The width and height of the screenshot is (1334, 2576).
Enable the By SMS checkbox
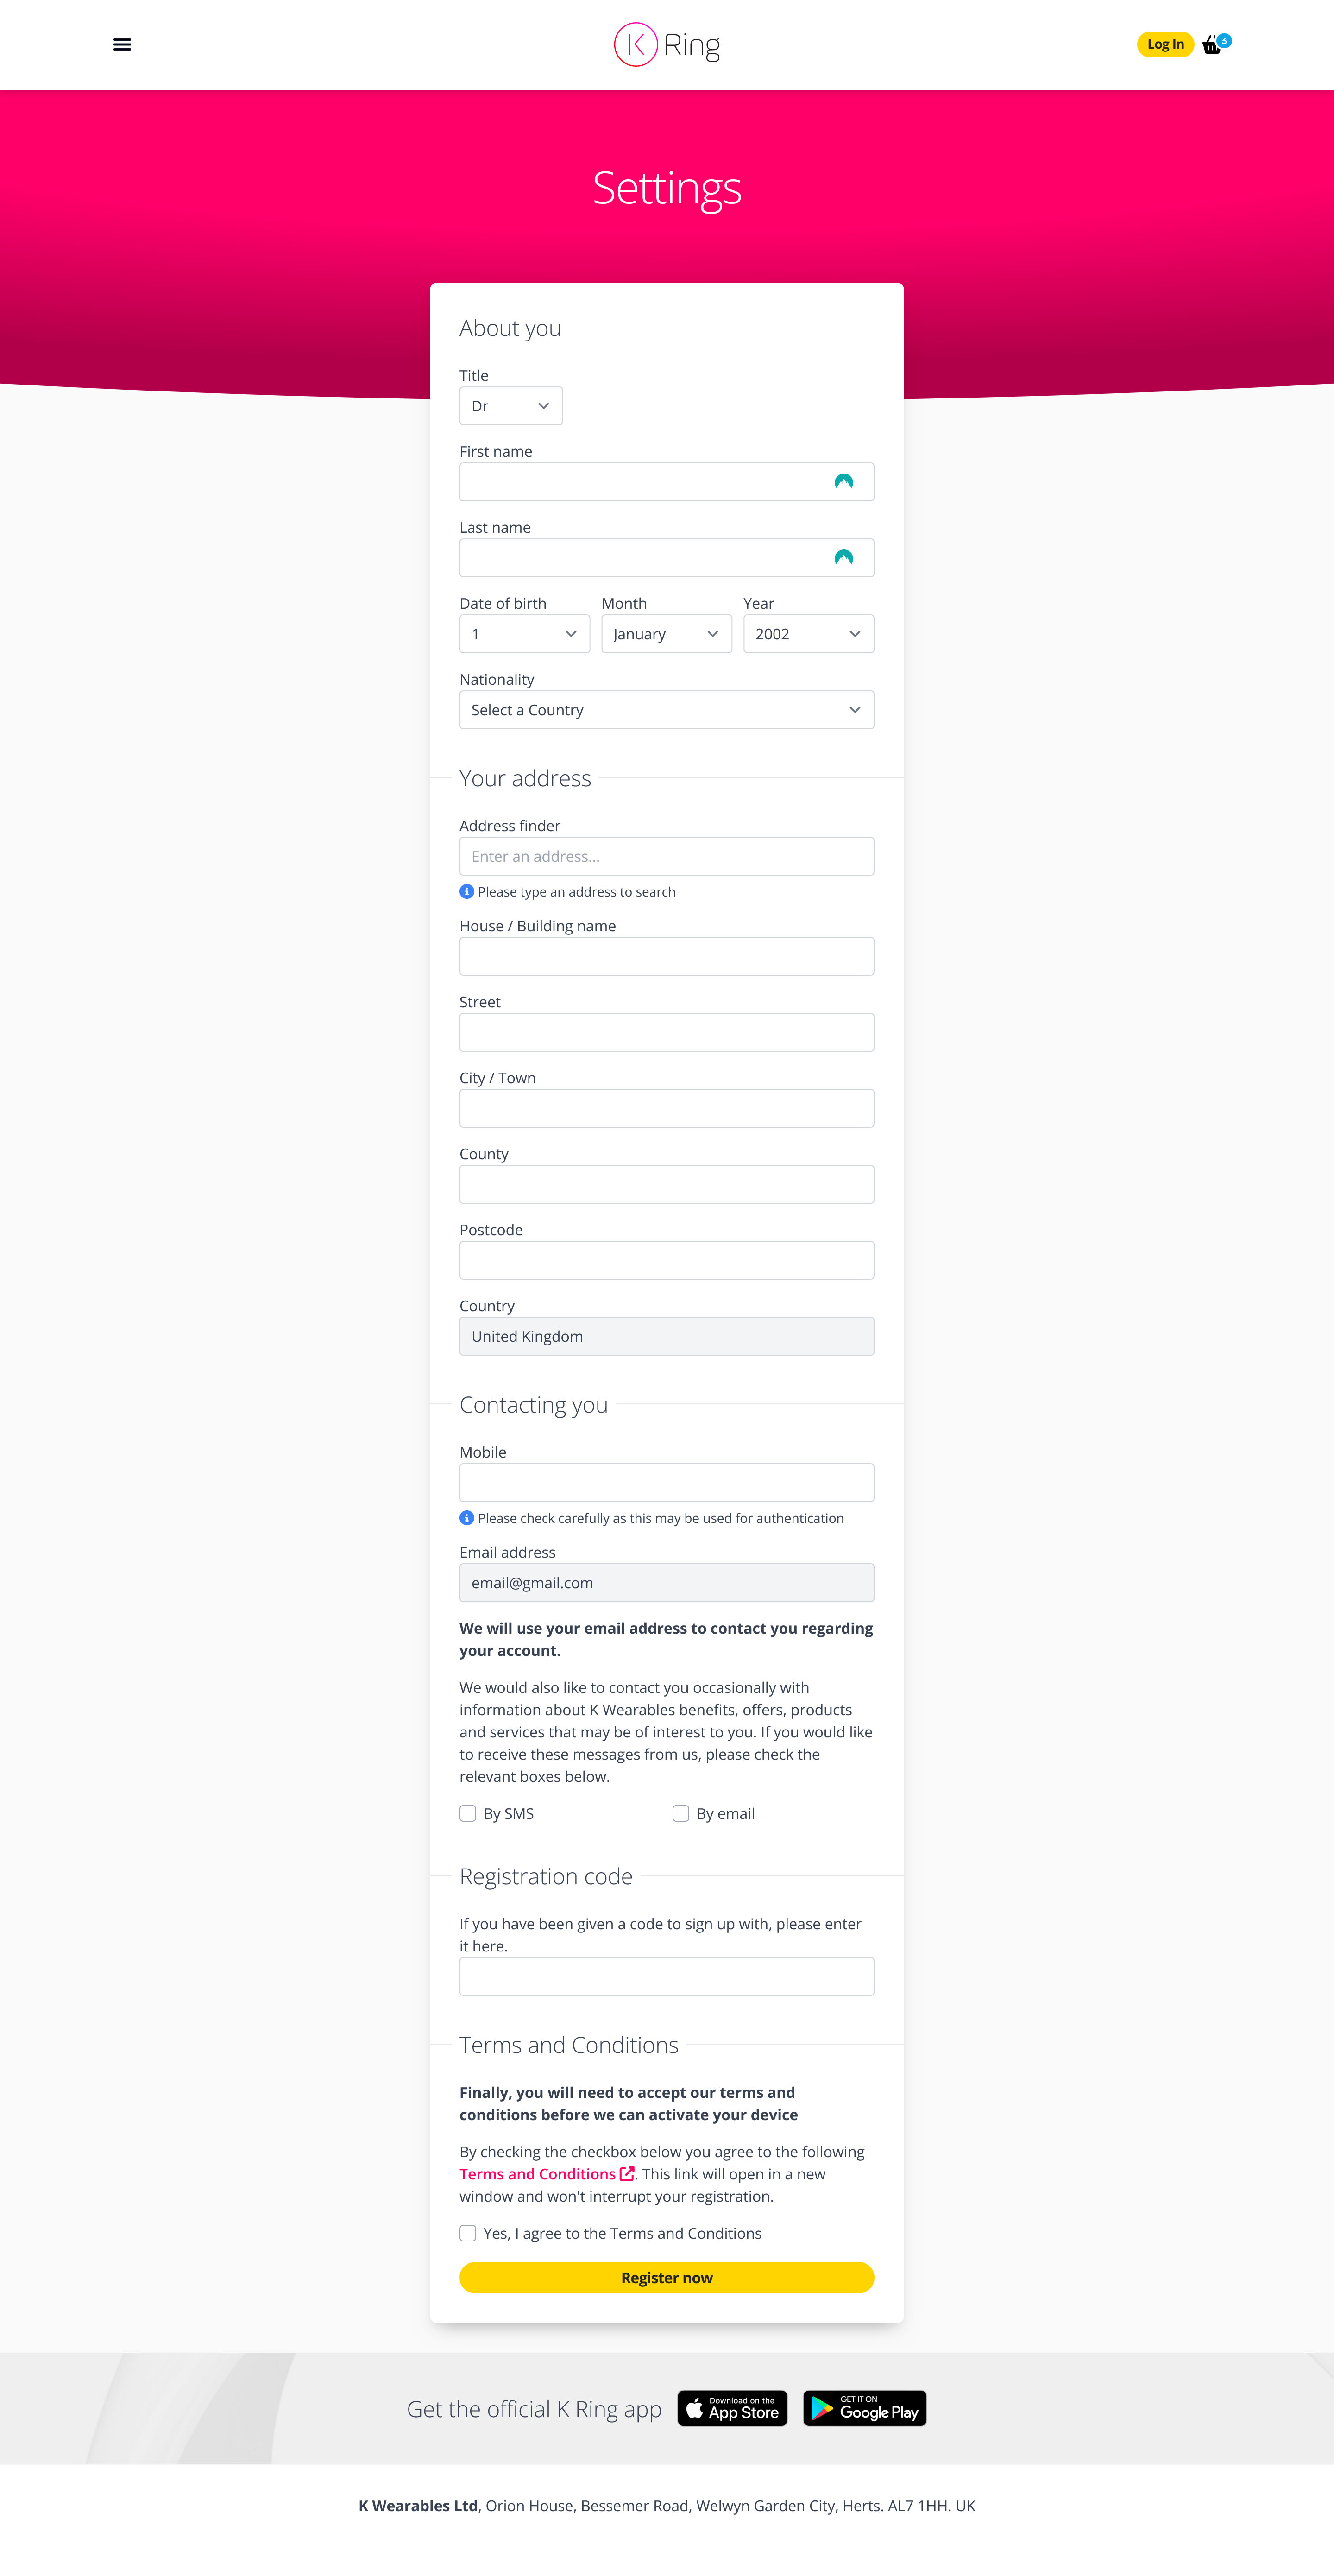468,1814
